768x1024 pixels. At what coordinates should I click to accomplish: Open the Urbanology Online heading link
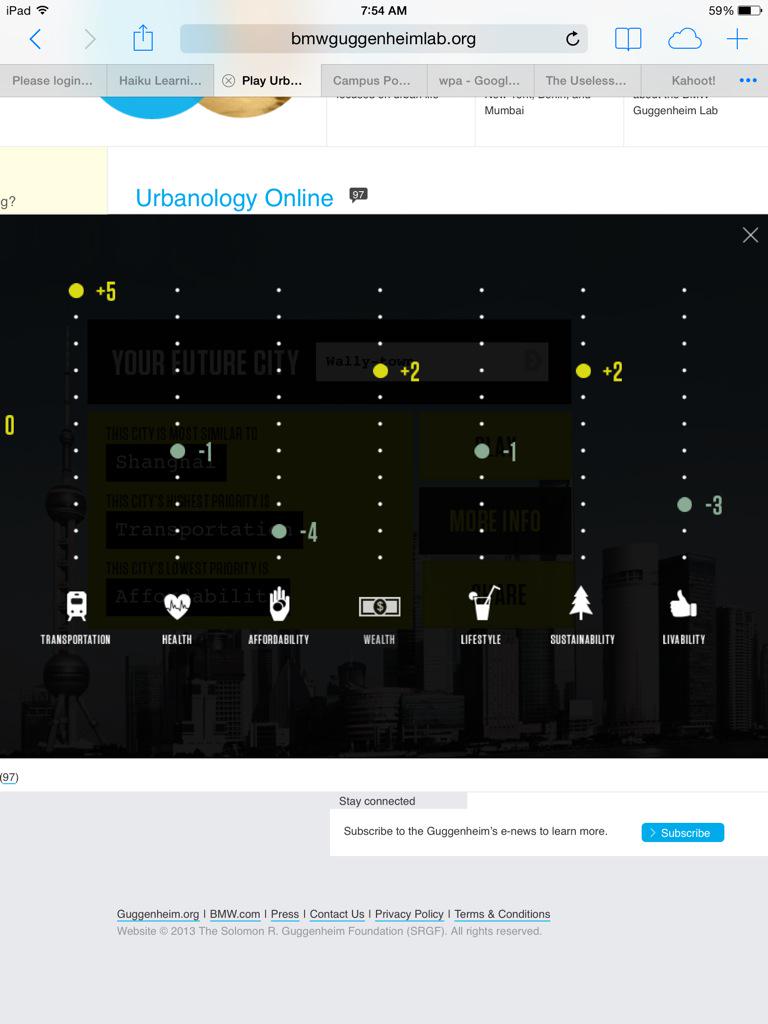(x=234, y=198)
